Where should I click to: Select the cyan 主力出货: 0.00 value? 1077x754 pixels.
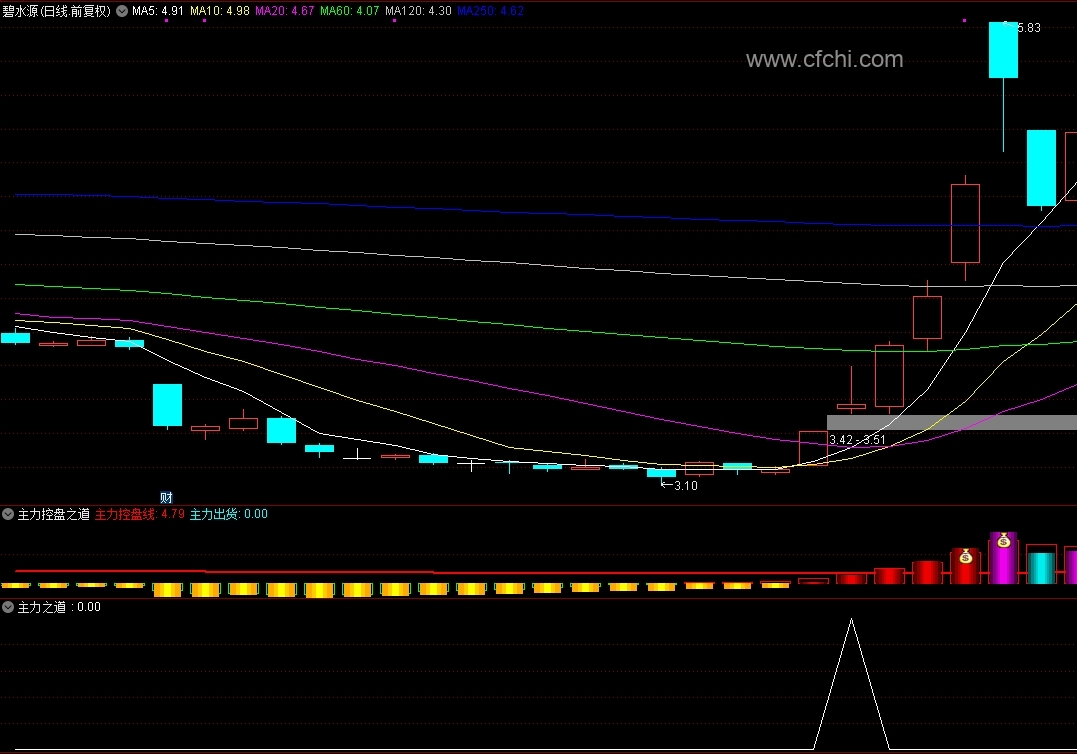click(229, 514)
